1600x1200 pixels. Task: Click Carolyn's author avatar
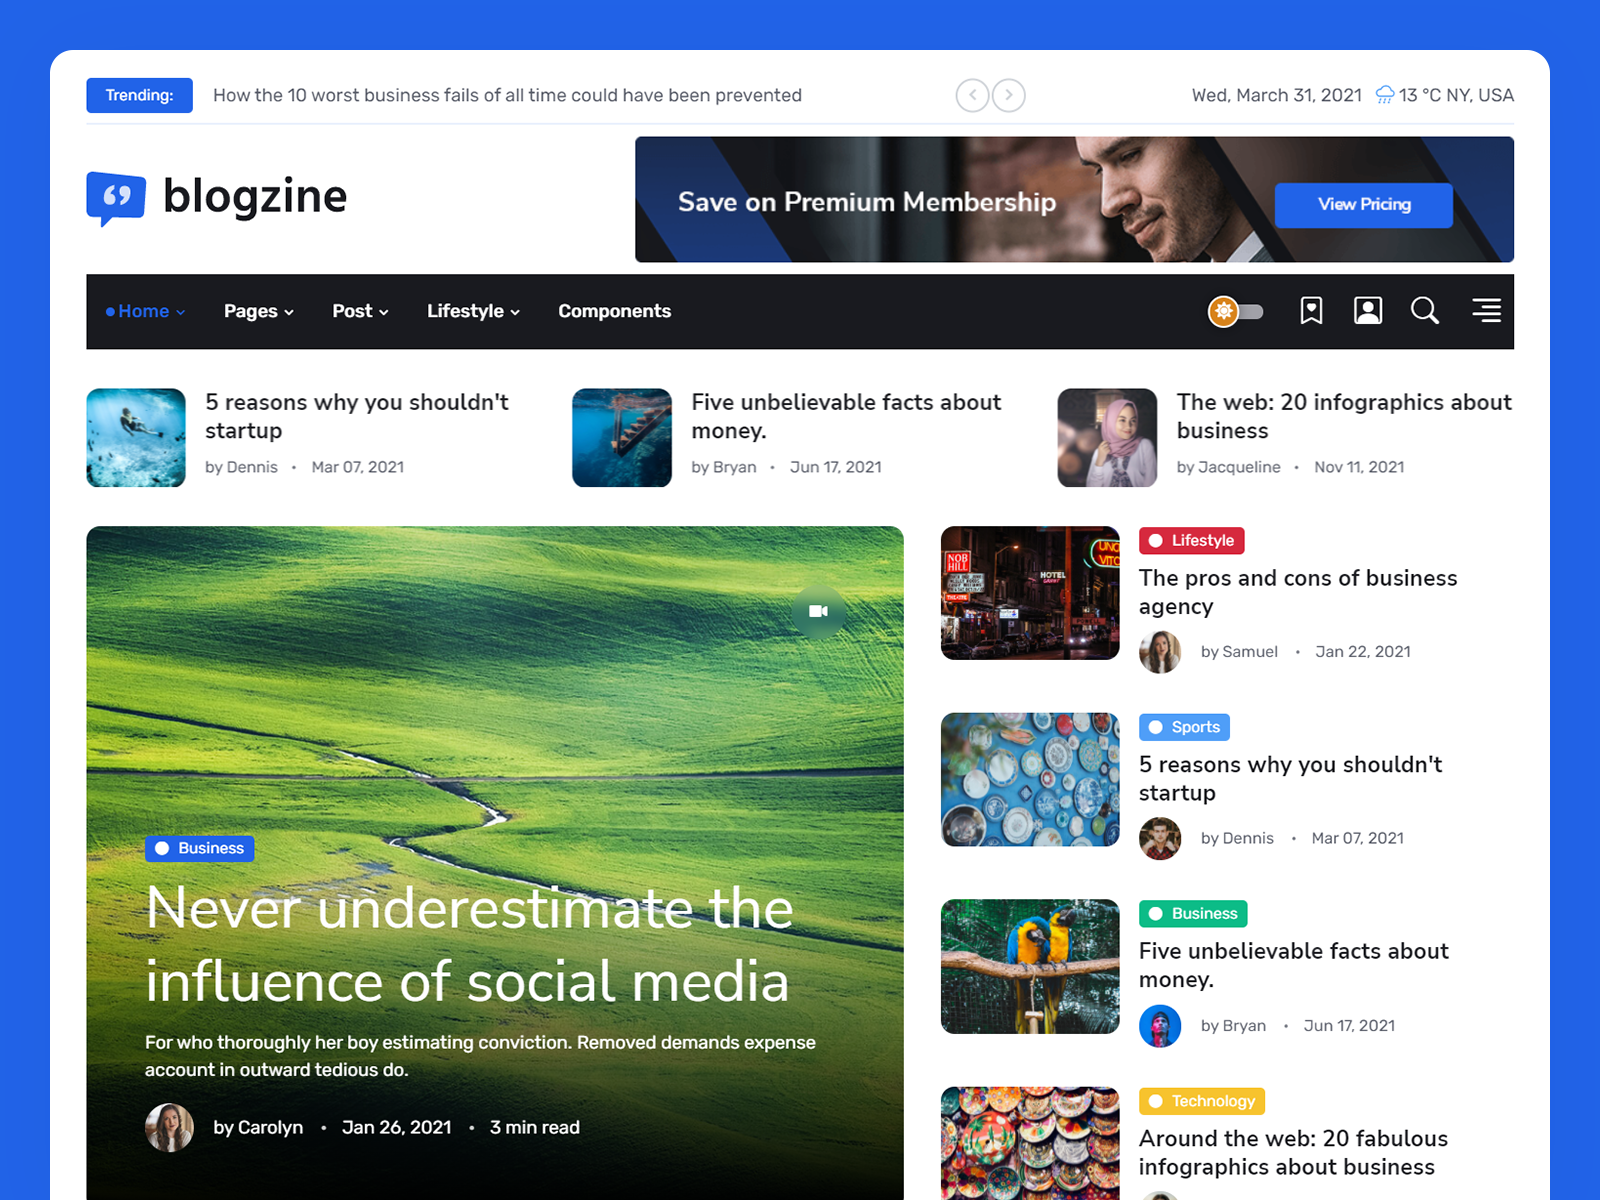click(x=169, y=1128)
